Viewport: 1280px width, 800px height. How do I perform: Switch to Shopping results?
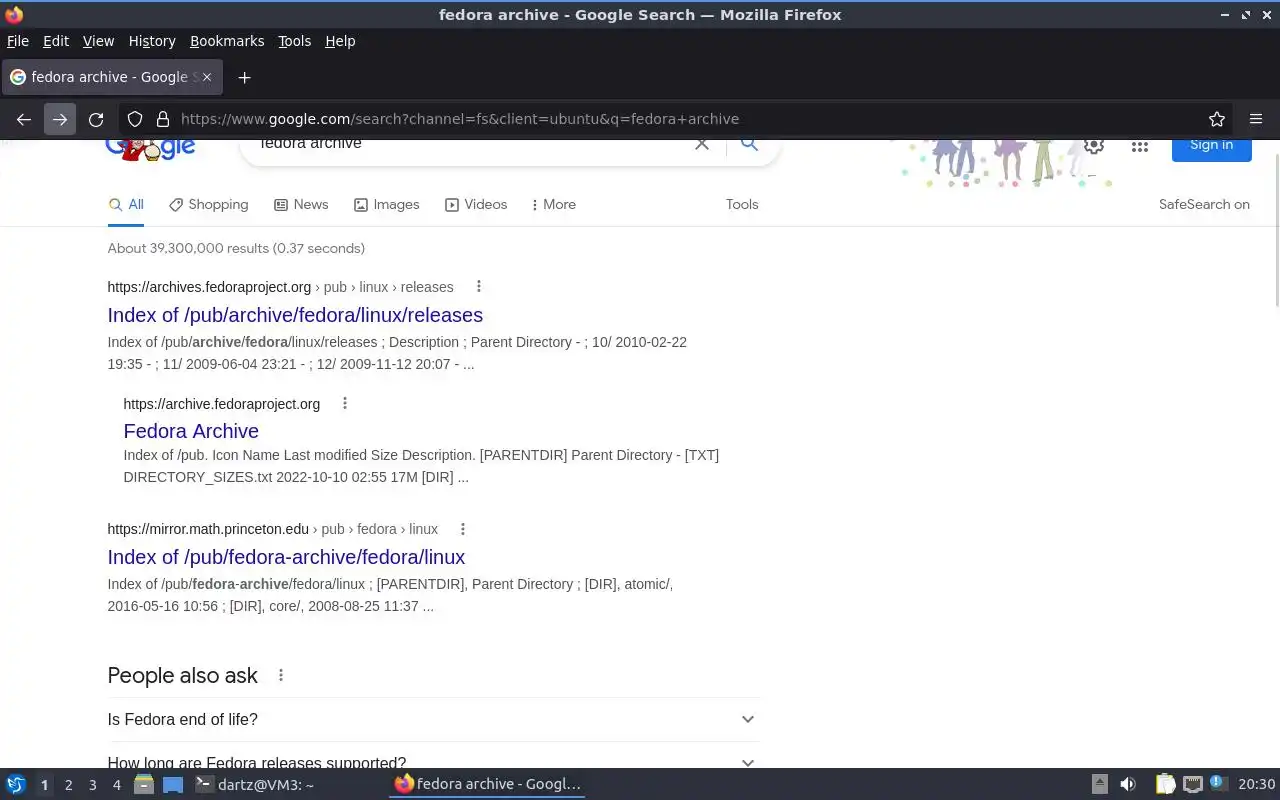(208, 204)
